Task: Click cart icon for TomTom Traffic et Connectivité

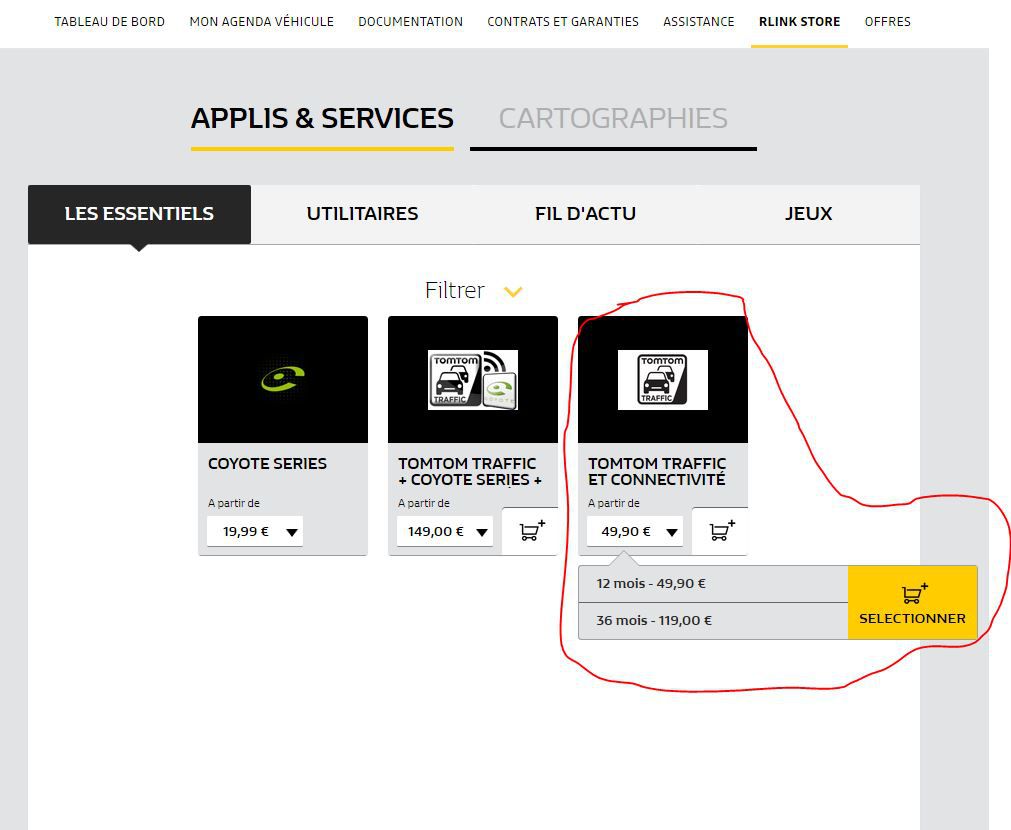Action: point(721,531)
